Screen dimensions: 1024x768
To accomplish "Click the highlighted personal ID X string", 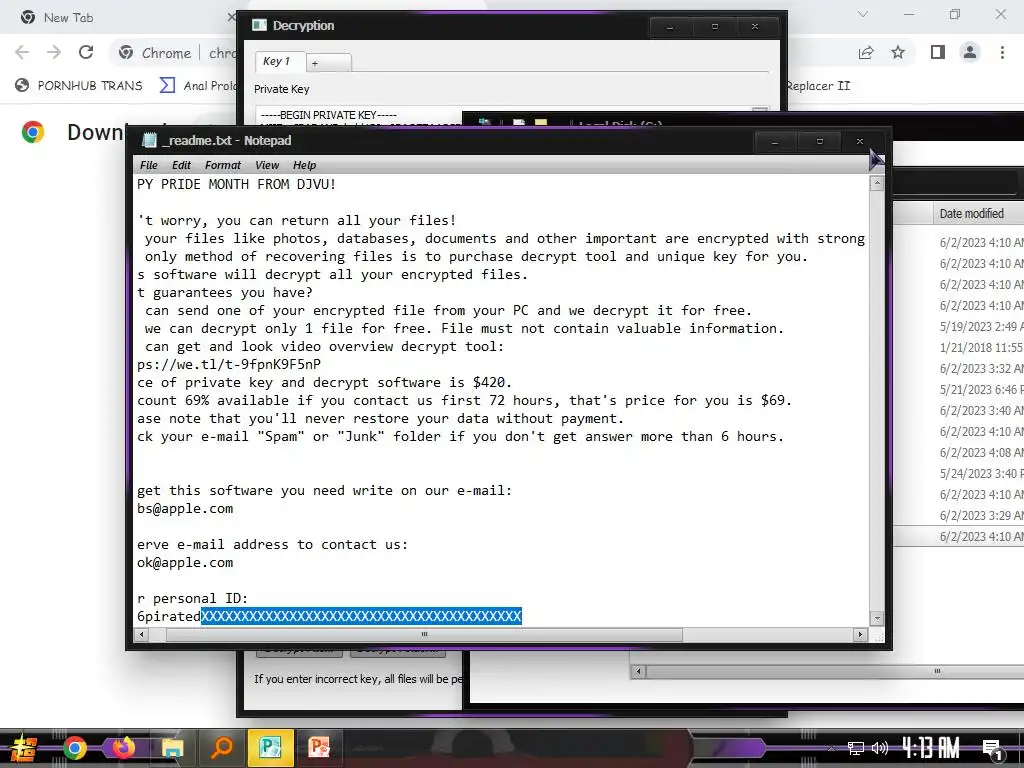I will (361, 616).
